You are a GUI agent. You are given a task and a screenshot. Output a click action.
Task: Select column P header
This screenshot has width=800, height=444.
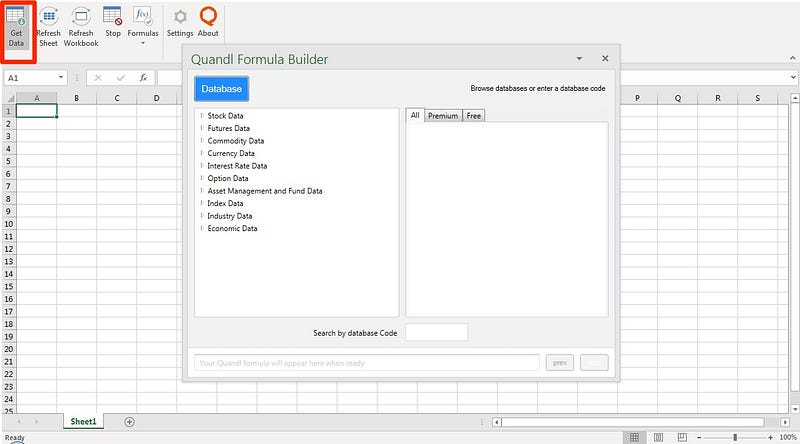(637, 98)
